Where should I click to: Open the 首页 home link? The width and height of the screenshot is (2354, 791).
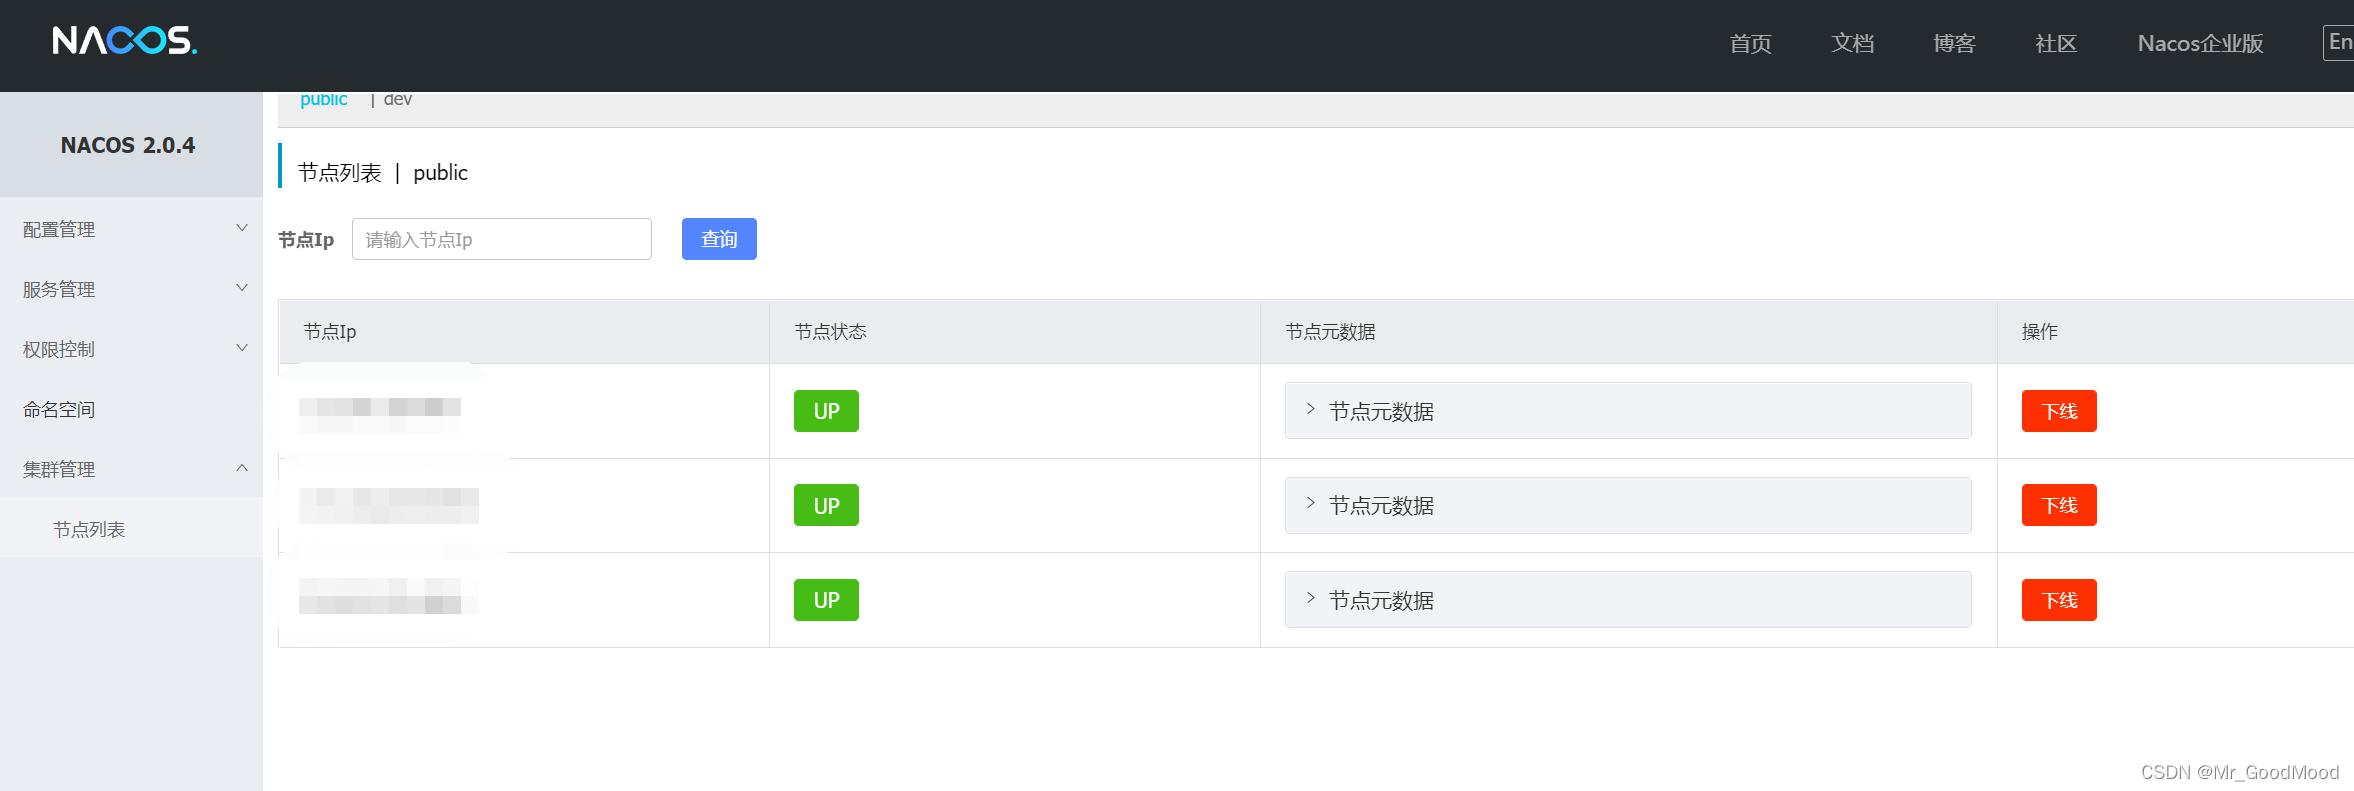click(1750, 43)
